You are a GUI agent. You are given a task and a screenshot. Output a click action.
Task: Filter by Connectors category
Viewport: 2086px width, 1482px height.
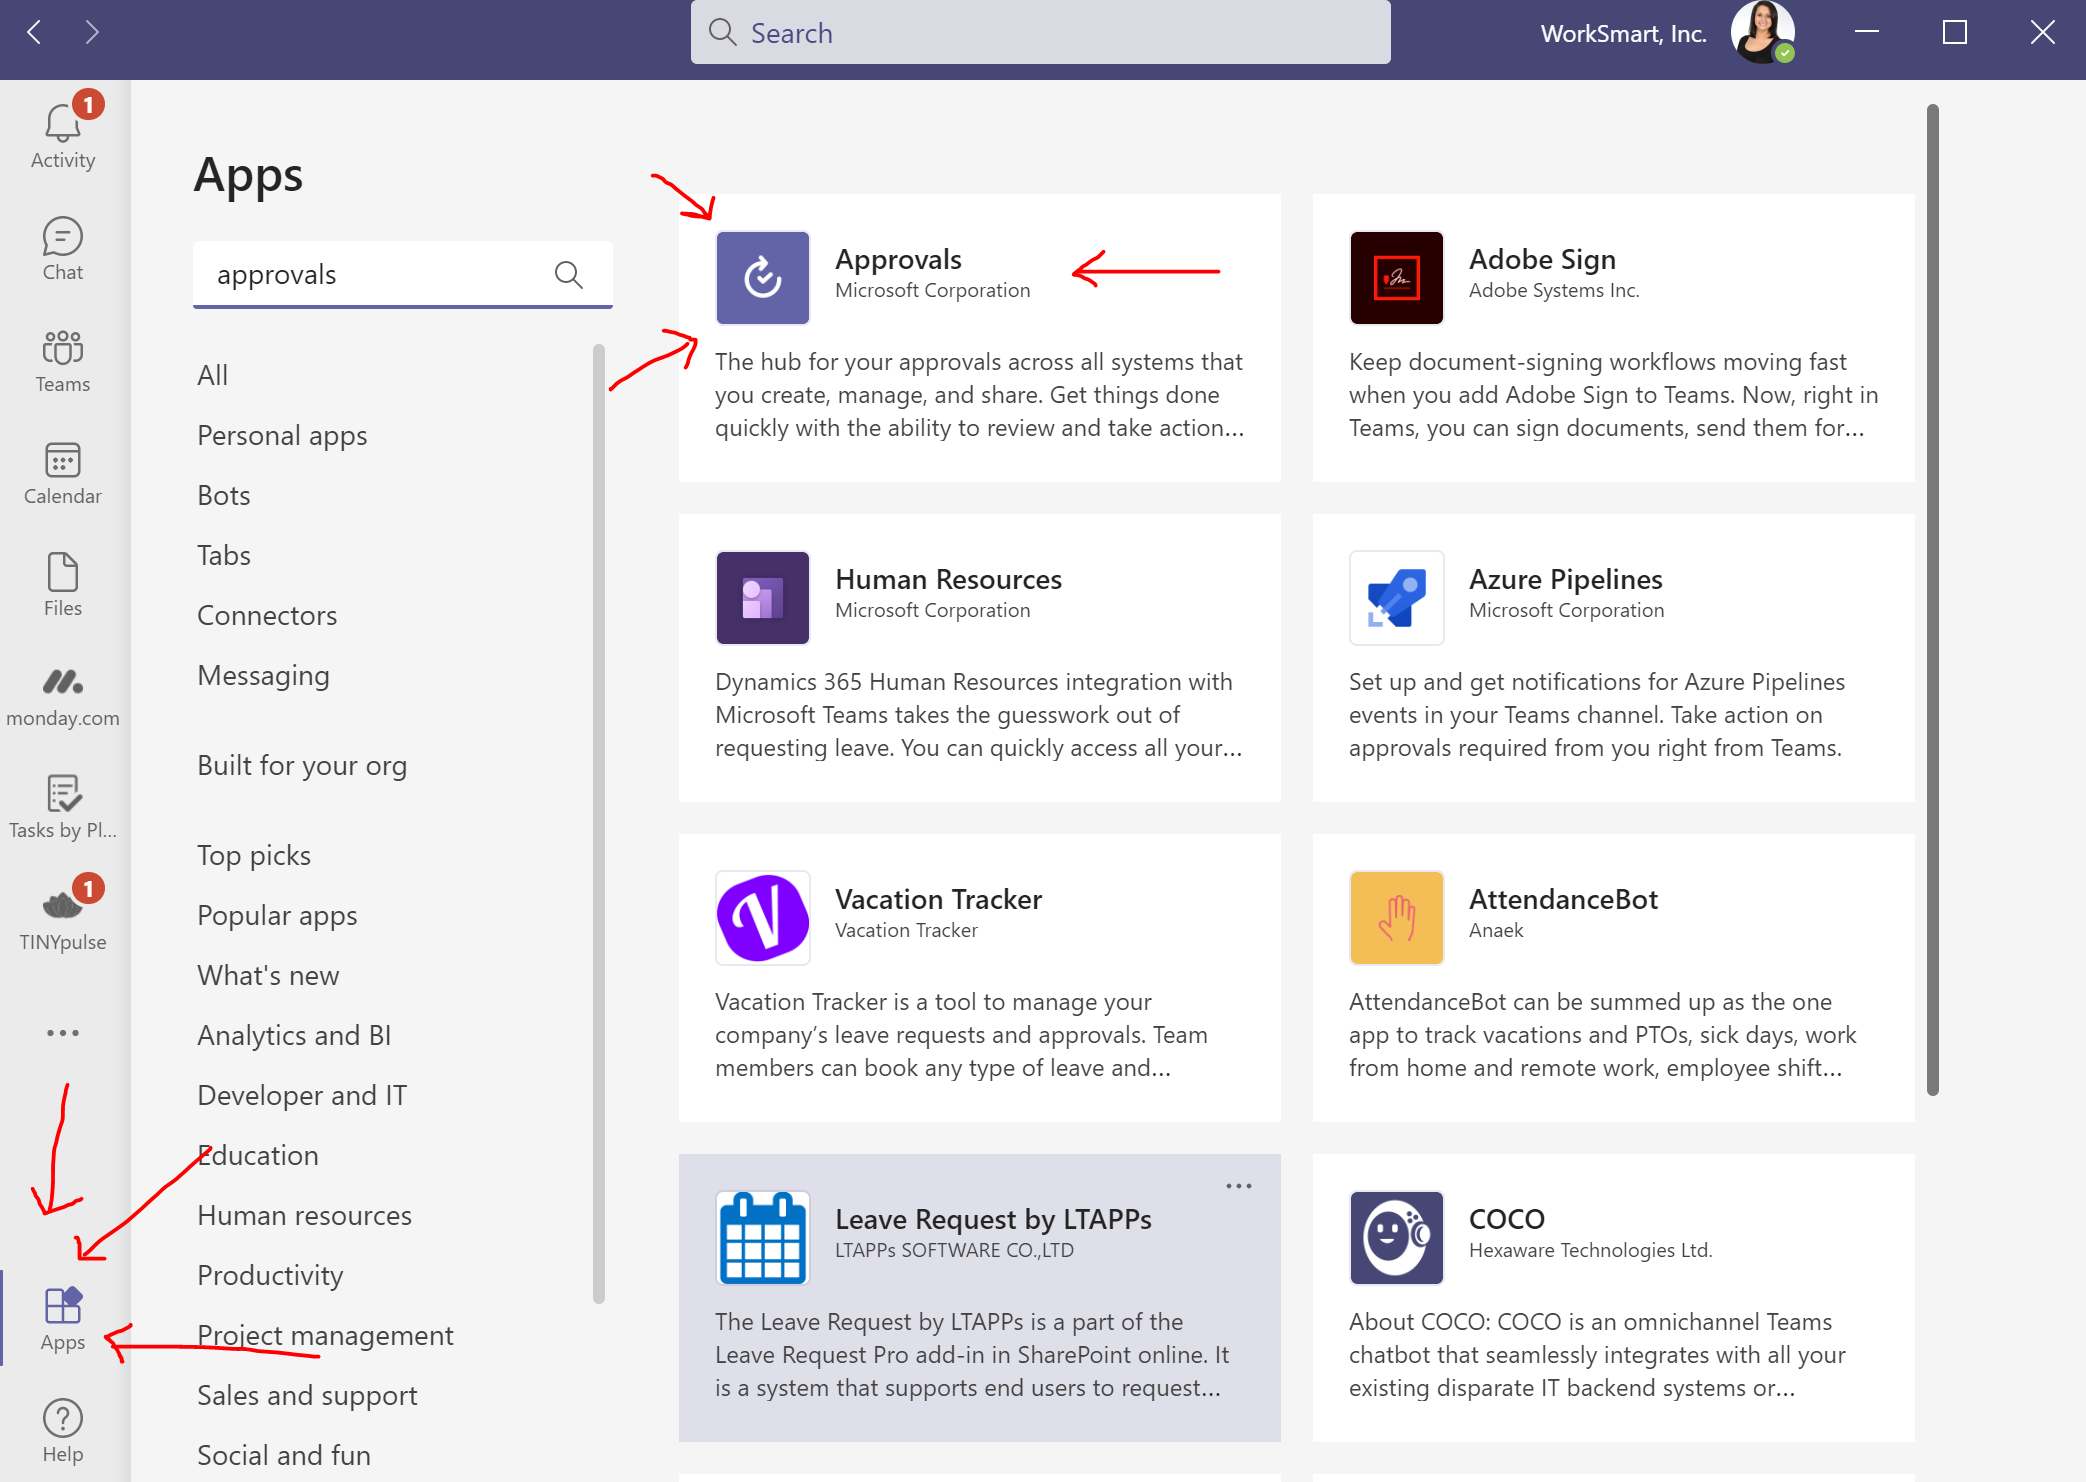tap(267, 615)
